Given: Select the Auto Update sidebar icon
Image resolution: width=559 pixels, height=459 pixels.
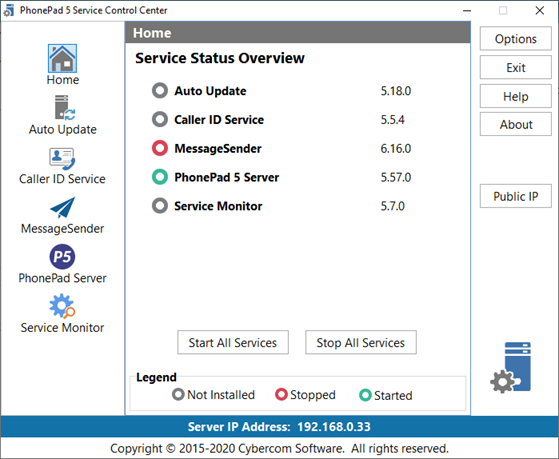Looking at the screenshot, I should pyautogui.click(x=65, y=107).
